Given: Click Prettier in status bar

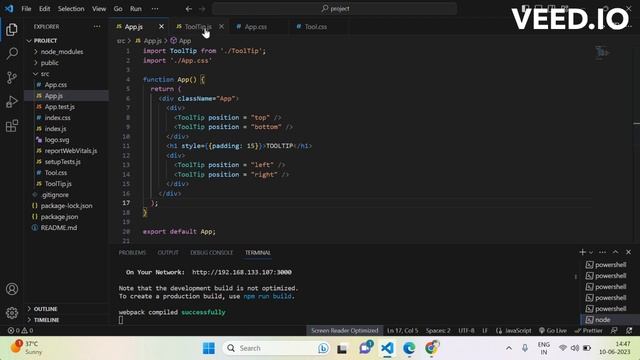Looking at the screenshot, I should (x=588, y=331).
